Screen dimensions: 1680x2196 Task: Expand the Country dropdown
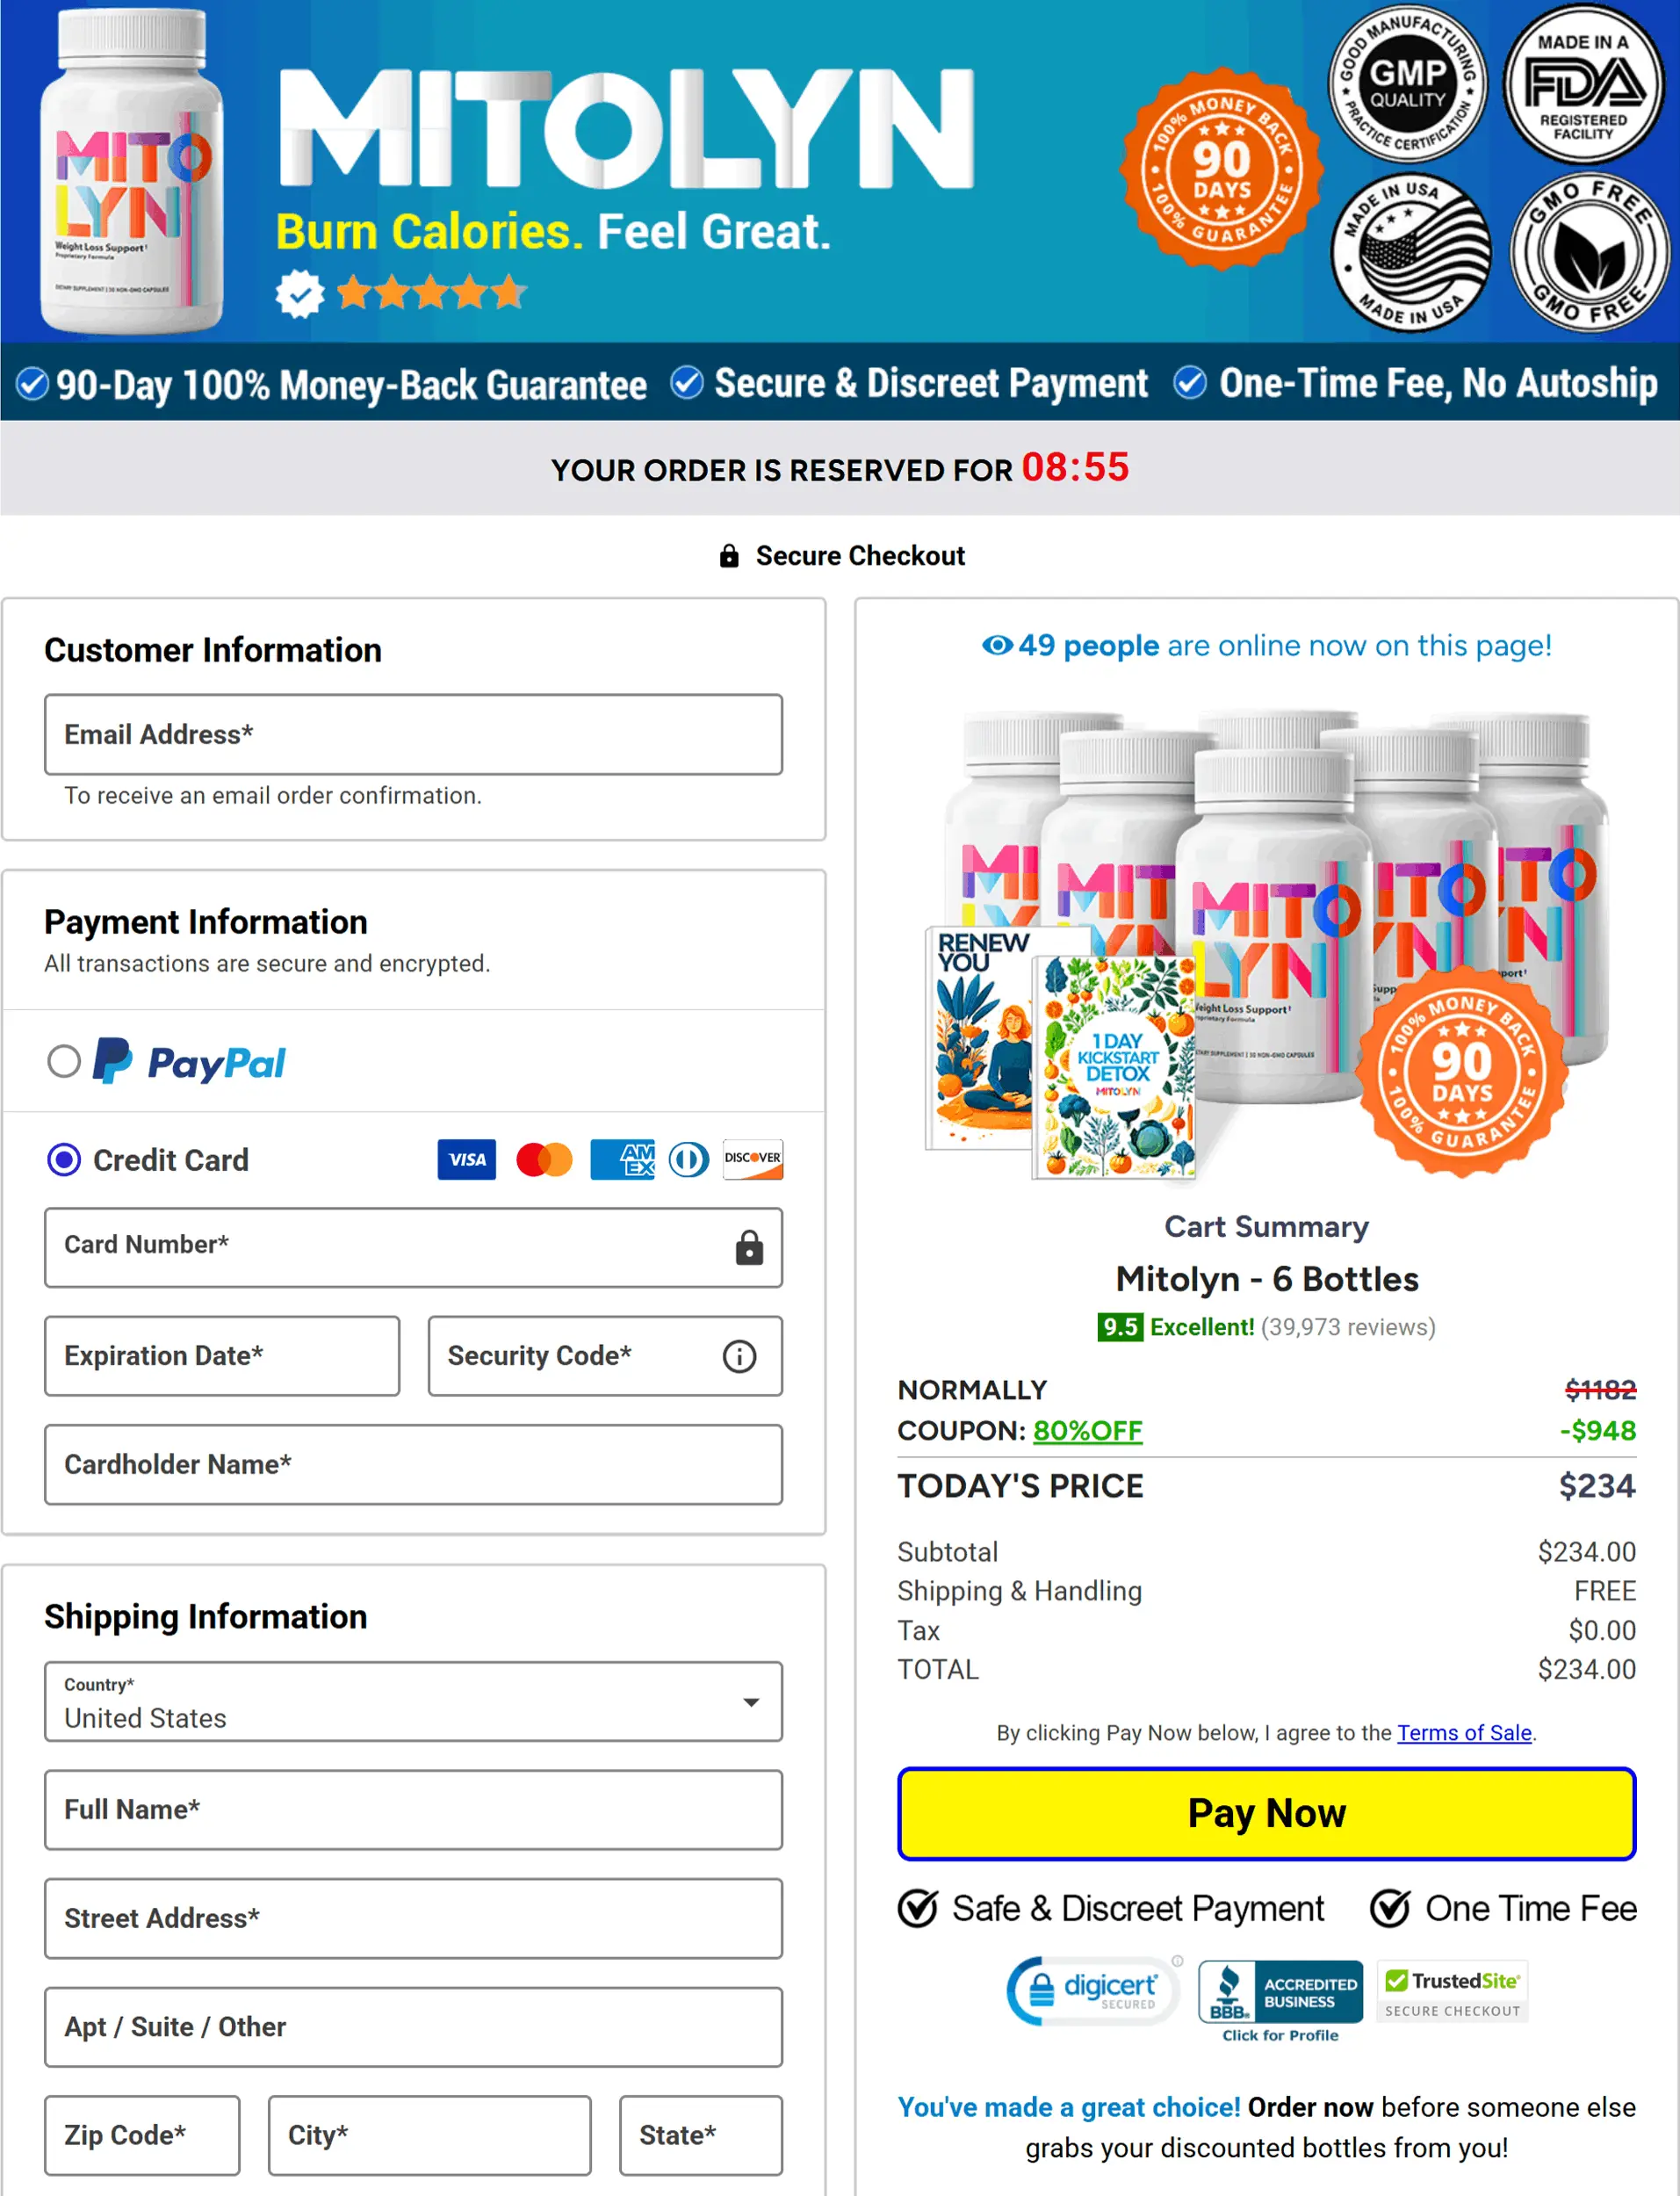coord(413,1701)
